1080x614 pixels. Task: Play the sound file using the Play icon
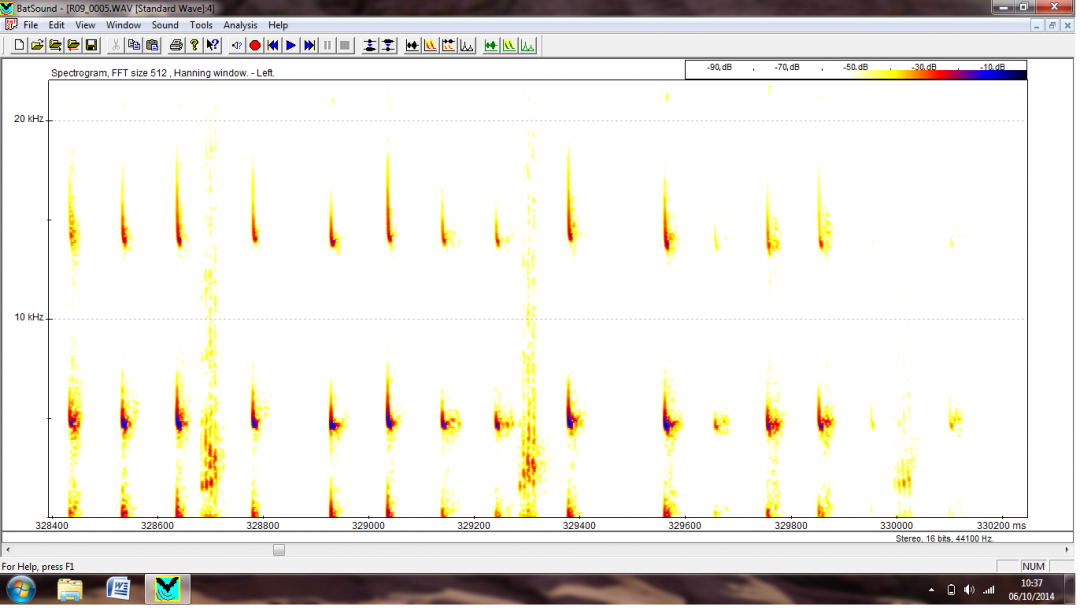coord(290,45)
